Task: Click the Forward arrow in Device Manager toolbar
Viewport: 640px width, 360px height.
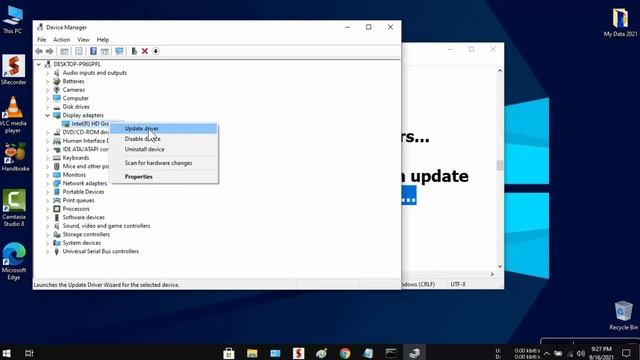Action: point(49,51)
